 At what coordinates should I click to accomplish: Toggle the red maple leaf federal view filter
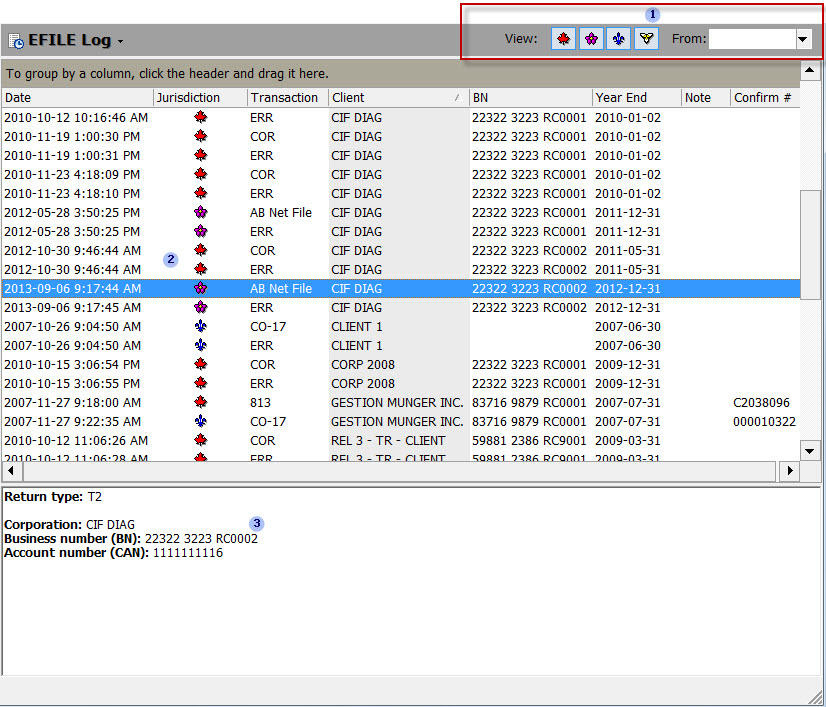pyautogui.click(x=564, y=39)
